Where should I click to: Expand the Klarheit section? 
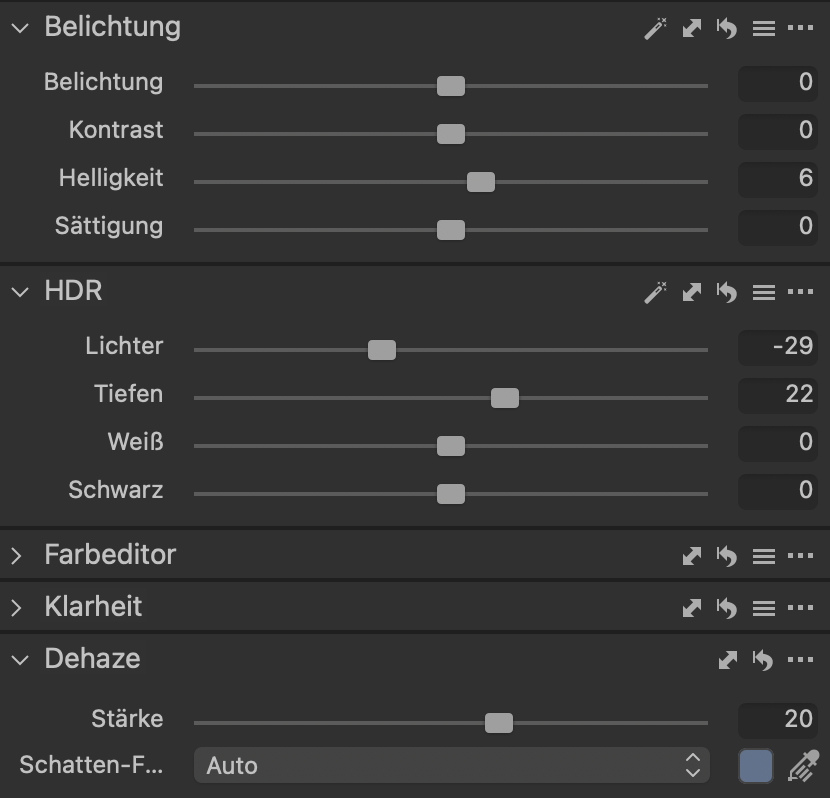(17, 608)
